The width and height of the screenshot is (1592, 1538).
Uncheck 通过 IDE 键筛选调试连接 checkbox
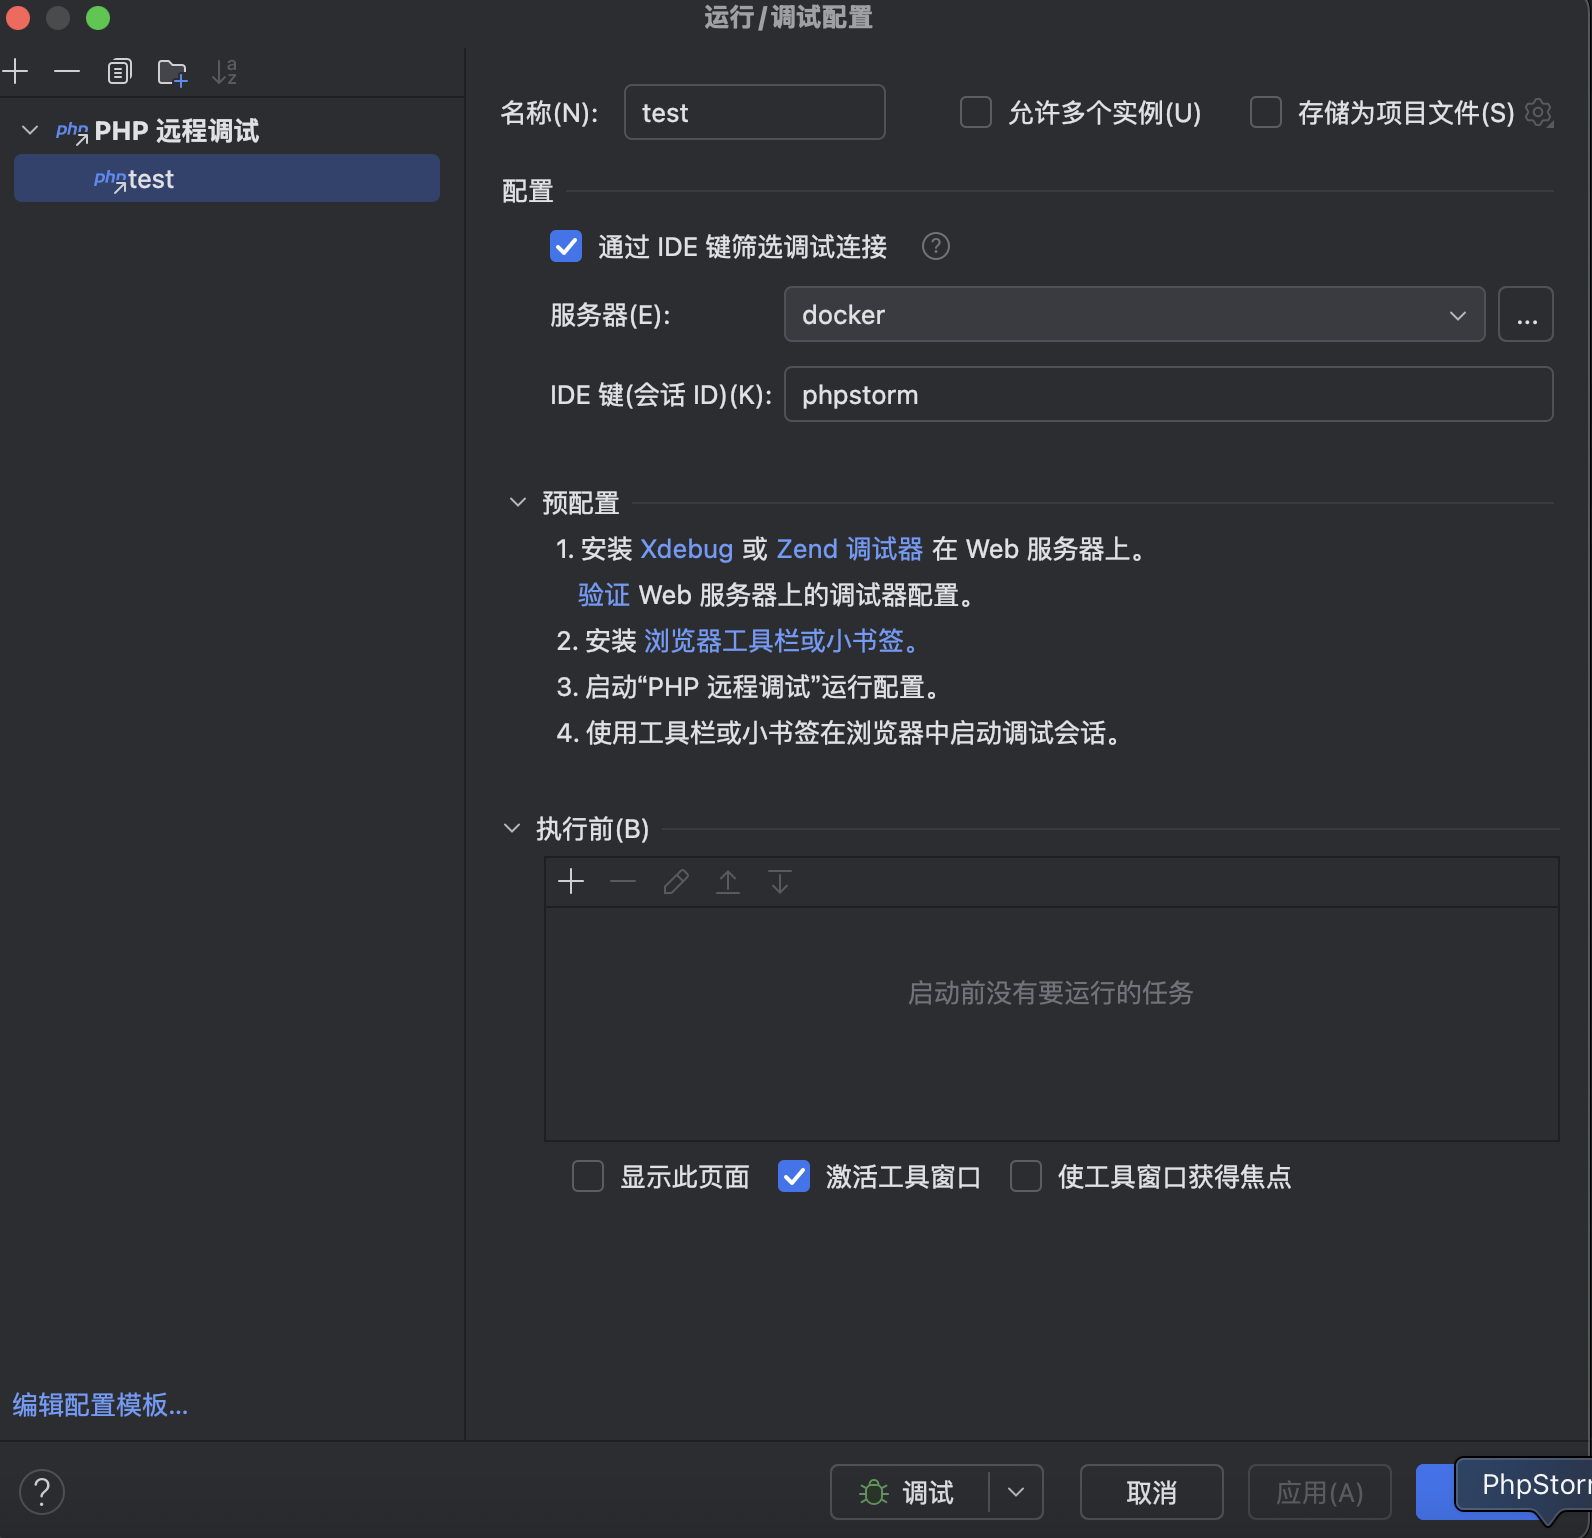566,246
